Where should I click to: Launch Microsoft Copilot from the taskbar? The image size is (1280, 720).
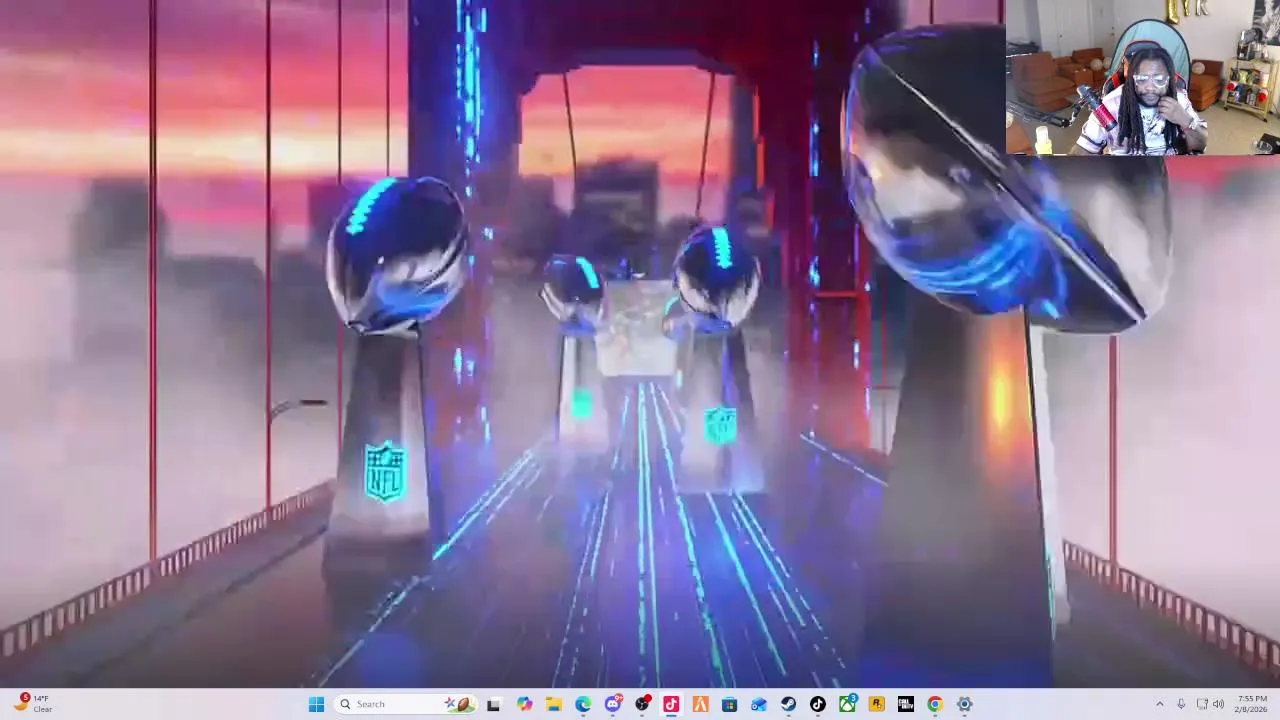click(x=524, y=704)
